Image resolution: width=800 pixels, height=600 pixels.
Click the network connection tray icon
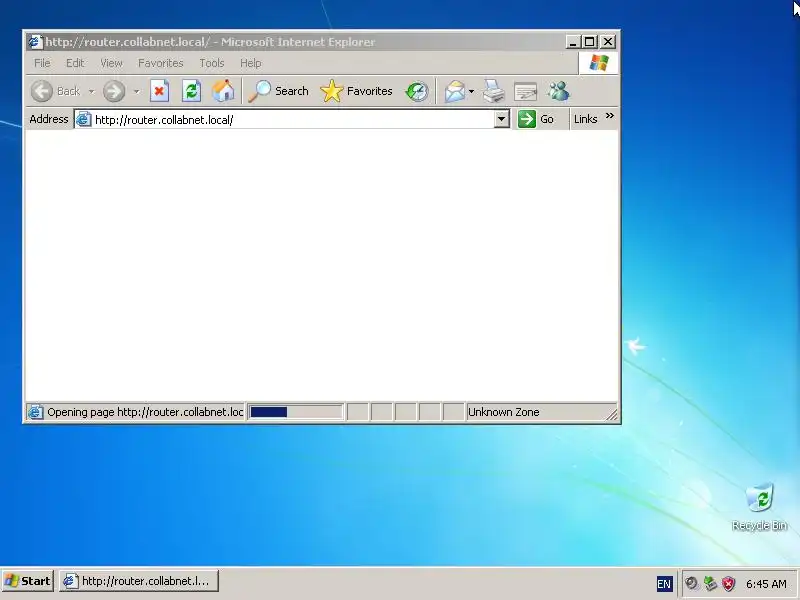pyautogui.click(x=710, y=583)
